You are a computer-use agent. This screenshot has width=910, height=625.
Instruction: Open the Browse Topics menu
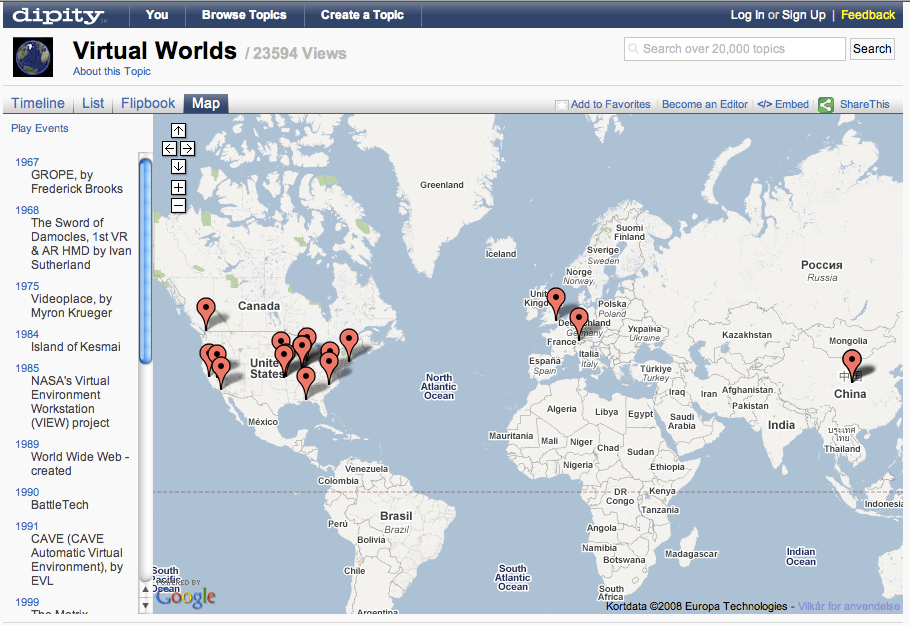click(244, 15)
